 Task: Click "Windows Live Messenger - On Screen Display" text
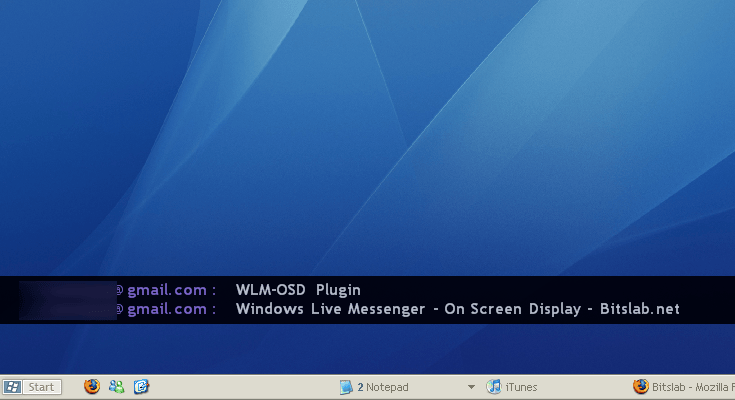coord(408,309)
